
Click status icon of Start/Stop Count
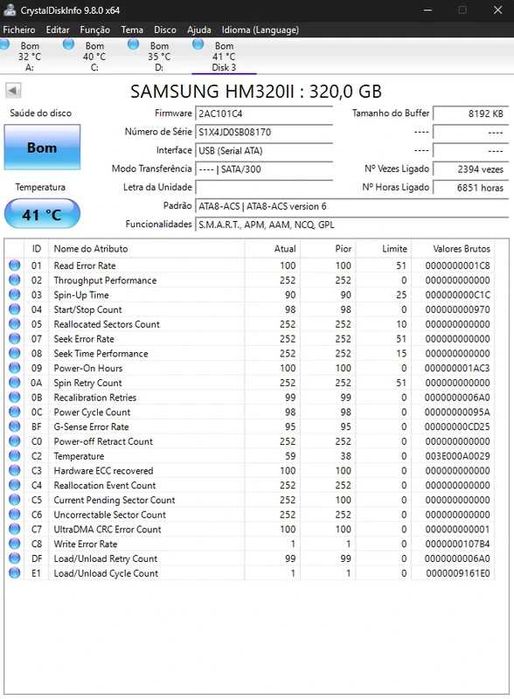coord(14,309)
